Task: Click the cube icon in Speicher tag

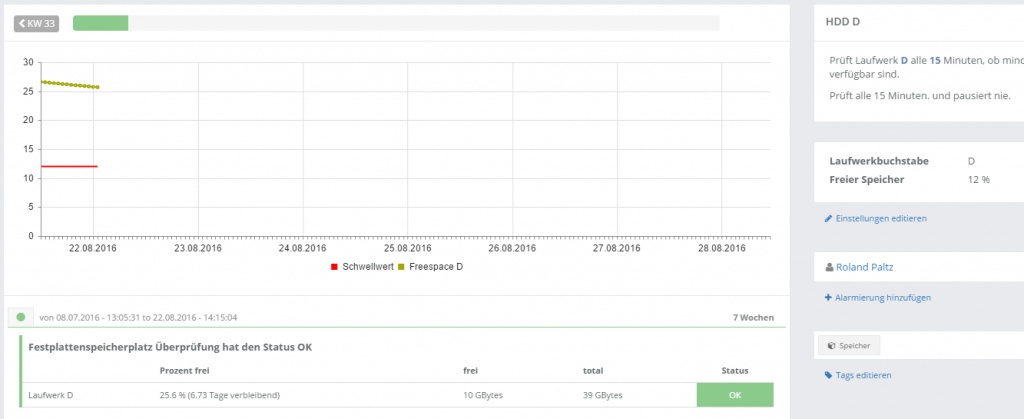Action: [831, 345]
